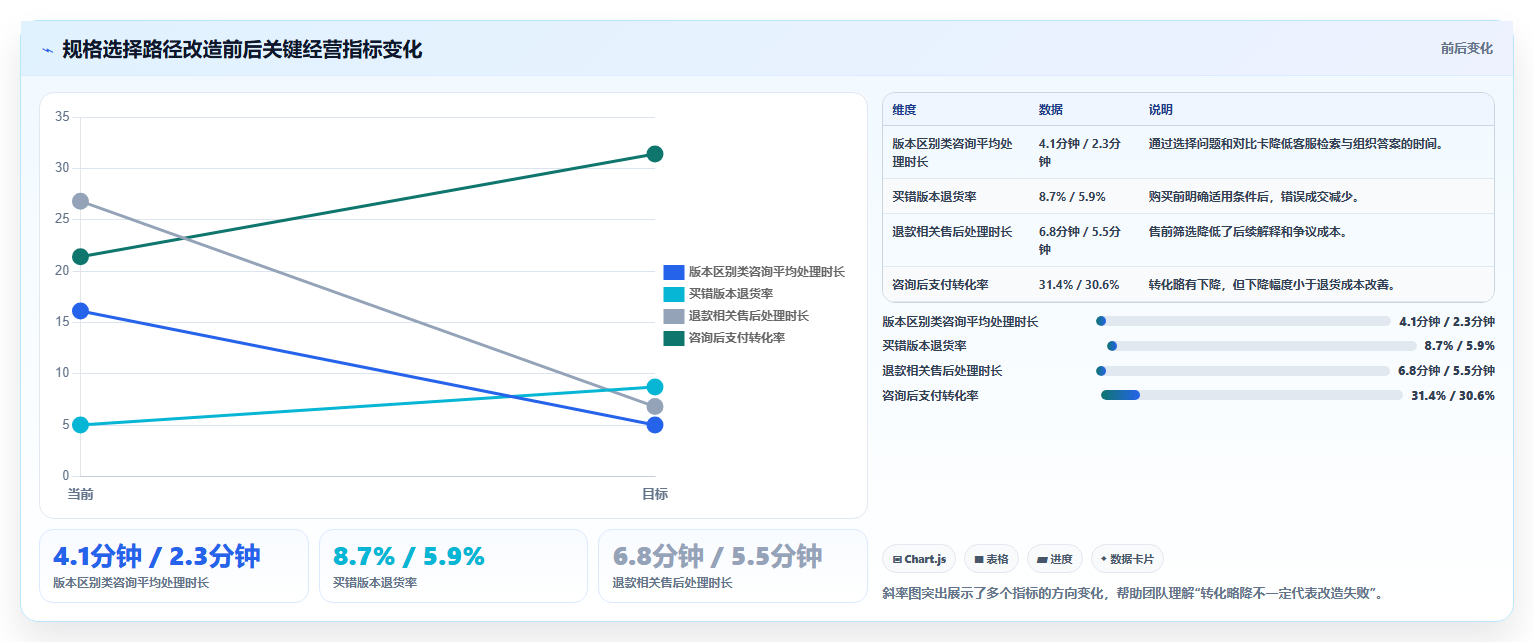
Task: Click description 购买前明确适用条件后，错误成交减少
Action: (1254, 197)
